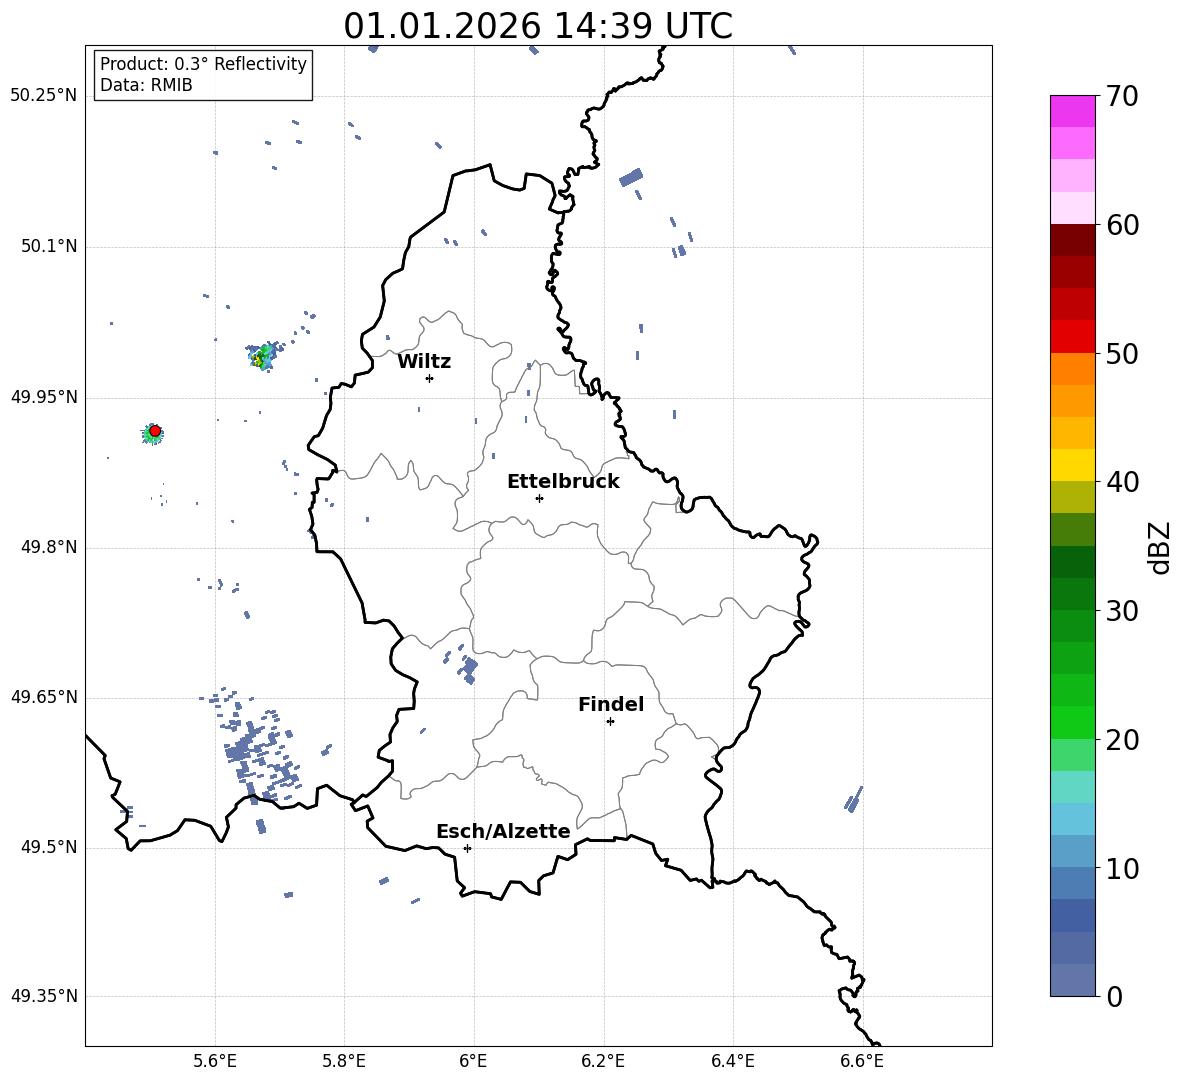Click the 6.2°E longitude label
The width and height of the screenshot is (1184, 1081).
[x=603, y=1061]
